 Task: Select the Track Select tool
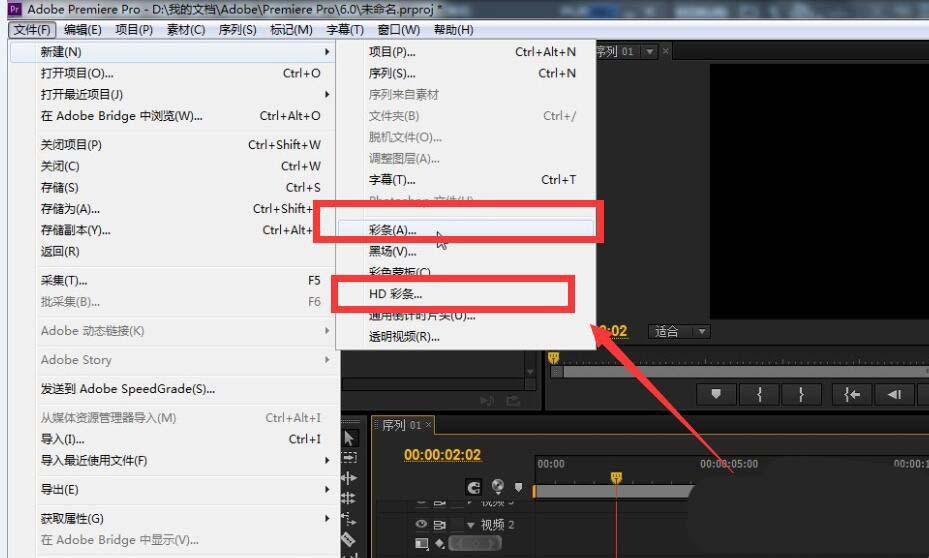coord(349,457)
